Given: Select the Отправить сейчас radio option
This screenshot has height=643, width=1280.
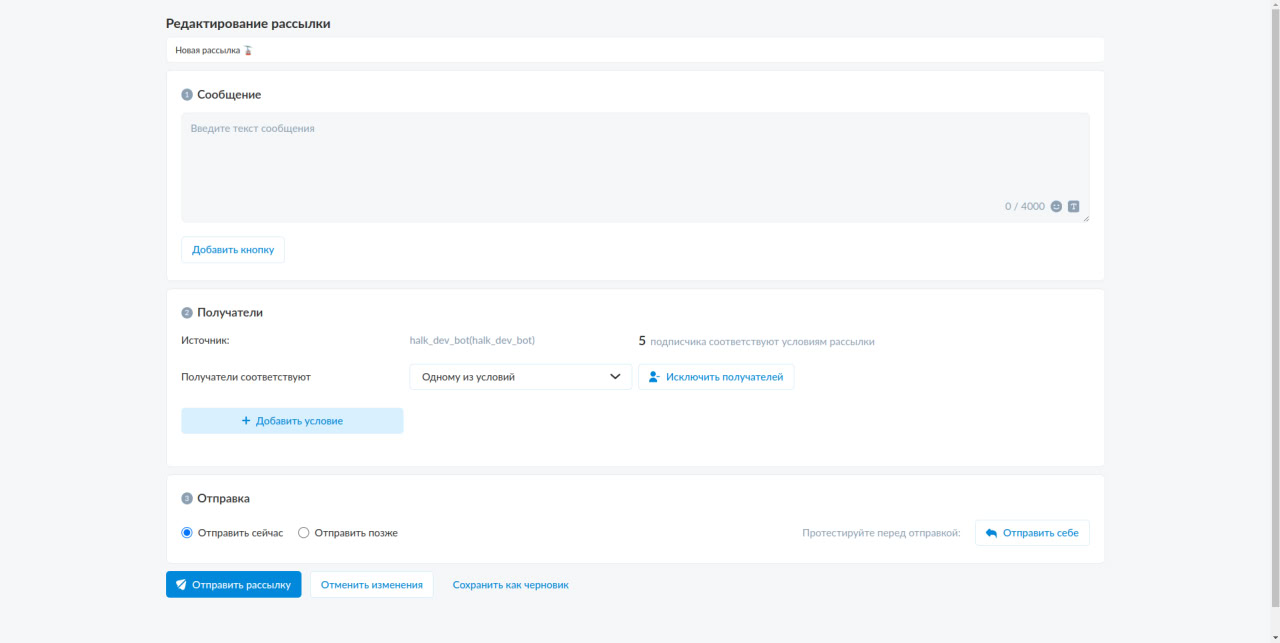Looking at the screenshot, I should point(187,533).
